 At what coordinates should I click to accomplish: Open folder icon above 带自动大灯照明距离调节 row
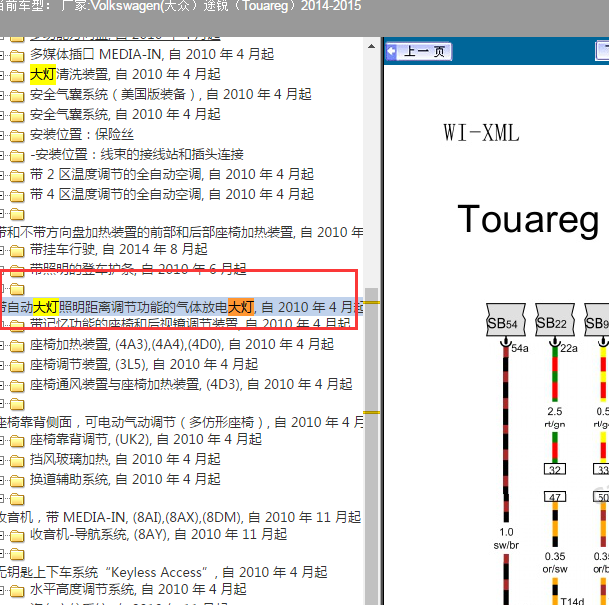click(x=17, y=289)
